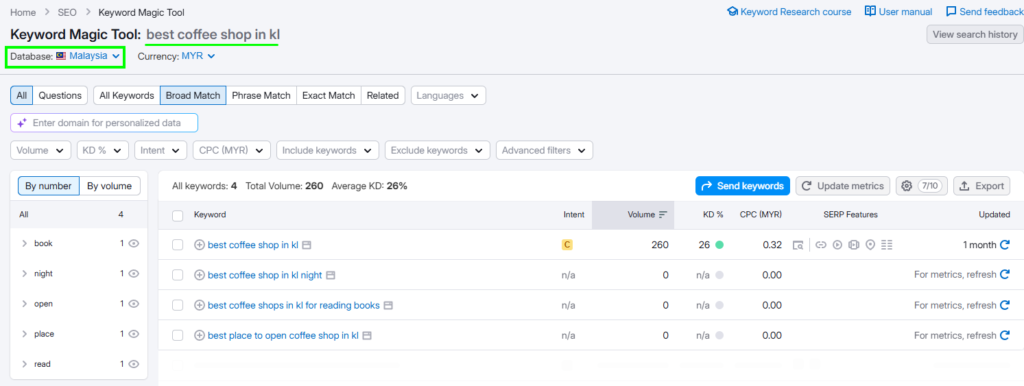Click the video carousel SERP feature icon
The image size is (1024, 386).
pos(854,245)
